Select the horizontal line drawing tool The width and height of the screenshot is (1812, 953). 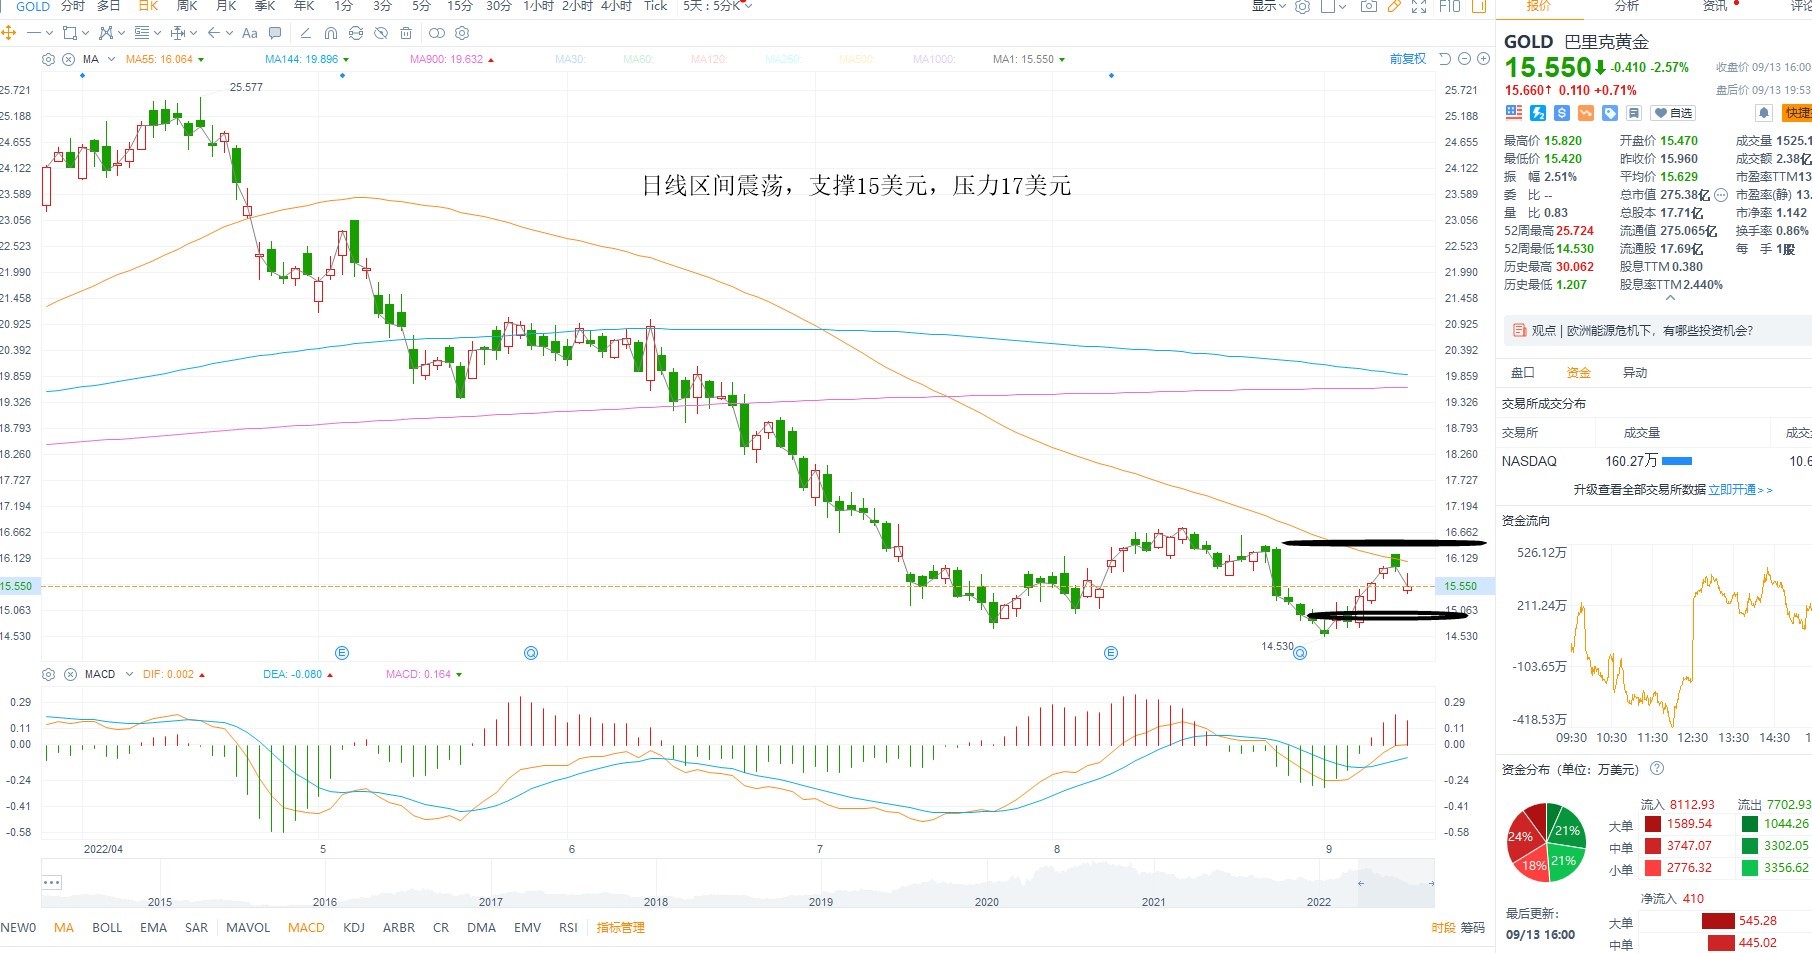pos(34,33)
